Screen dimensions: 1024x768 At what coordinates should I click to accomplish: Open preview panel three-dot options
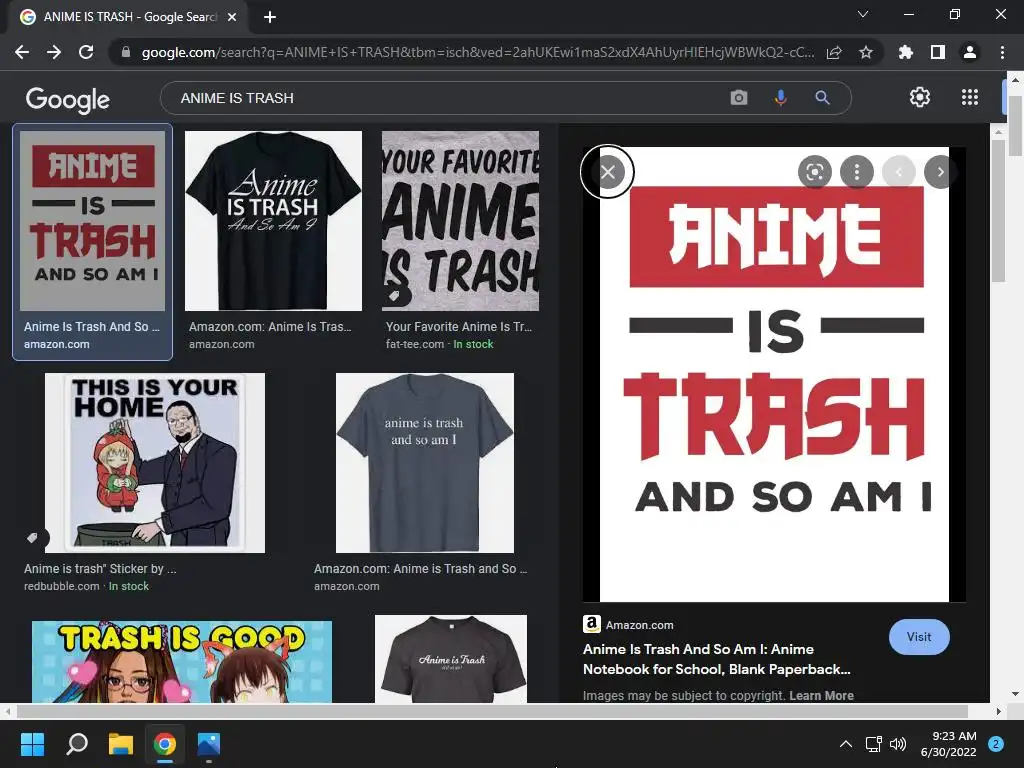tap(857, 172)
